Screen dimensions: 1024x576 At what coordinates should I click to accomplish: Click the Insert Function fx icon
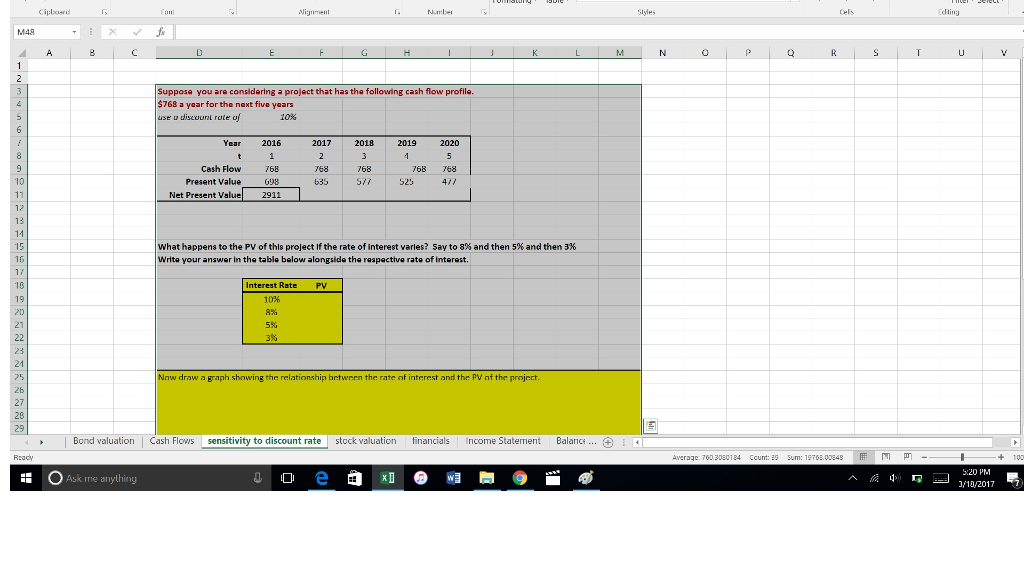coord(161,32)
